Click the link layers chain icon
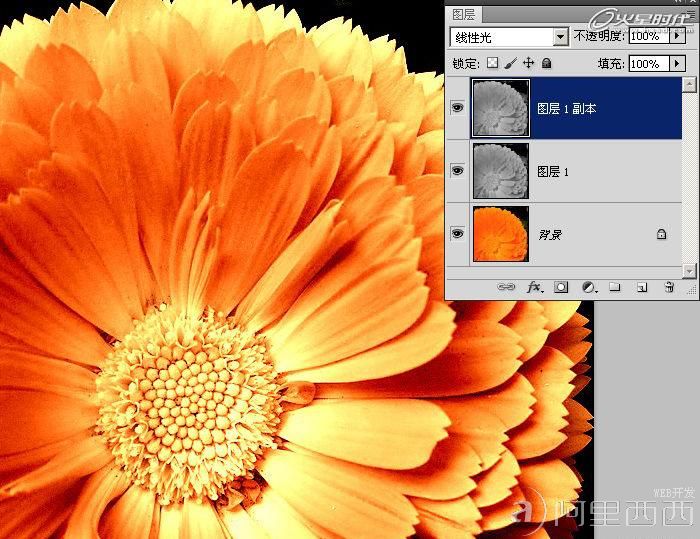 click(506, 287)
